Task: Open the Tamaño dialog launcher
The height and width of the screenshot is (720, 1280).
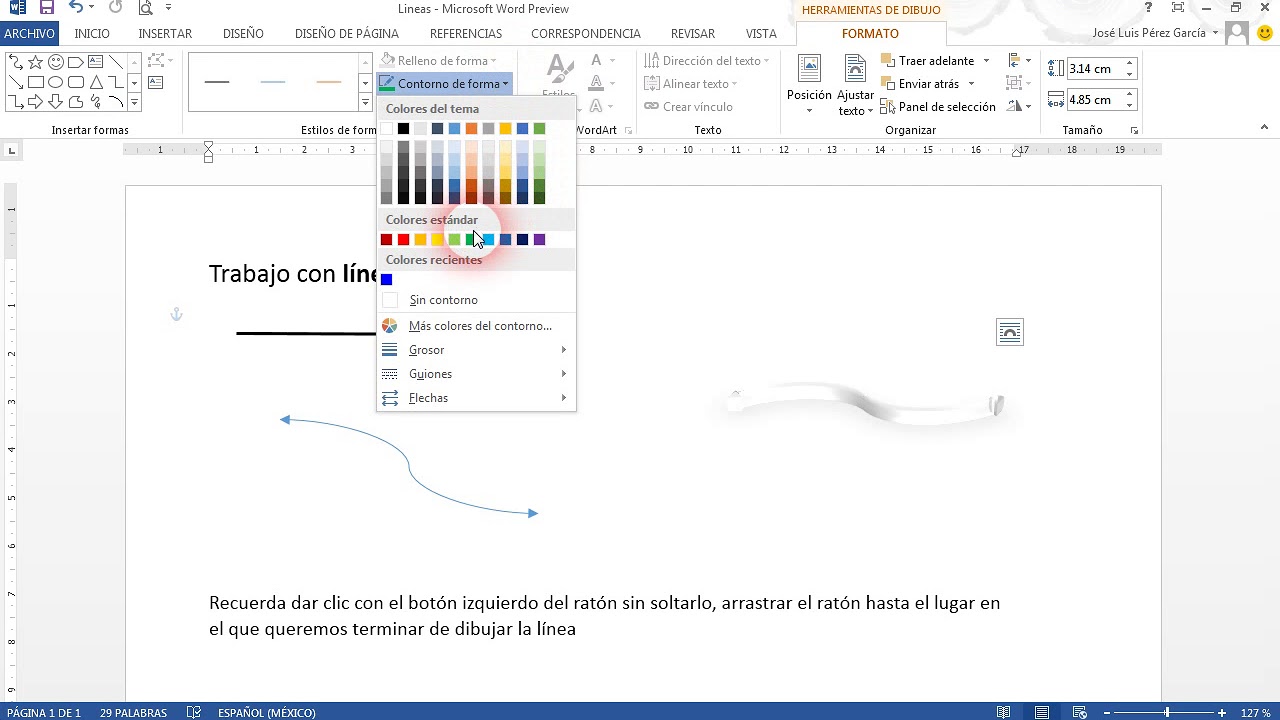Action: point(1135,131)
